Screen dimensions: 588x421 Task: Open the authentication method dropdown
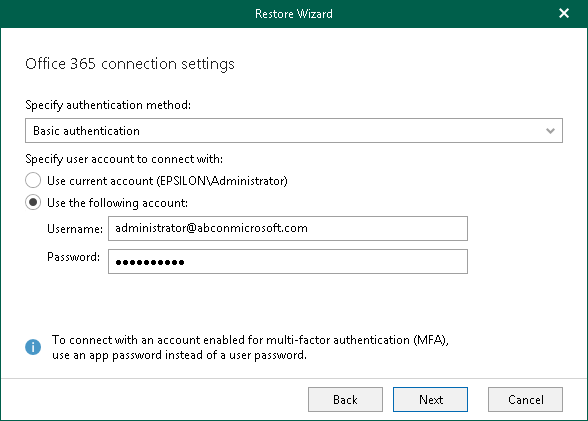point(294,130)
